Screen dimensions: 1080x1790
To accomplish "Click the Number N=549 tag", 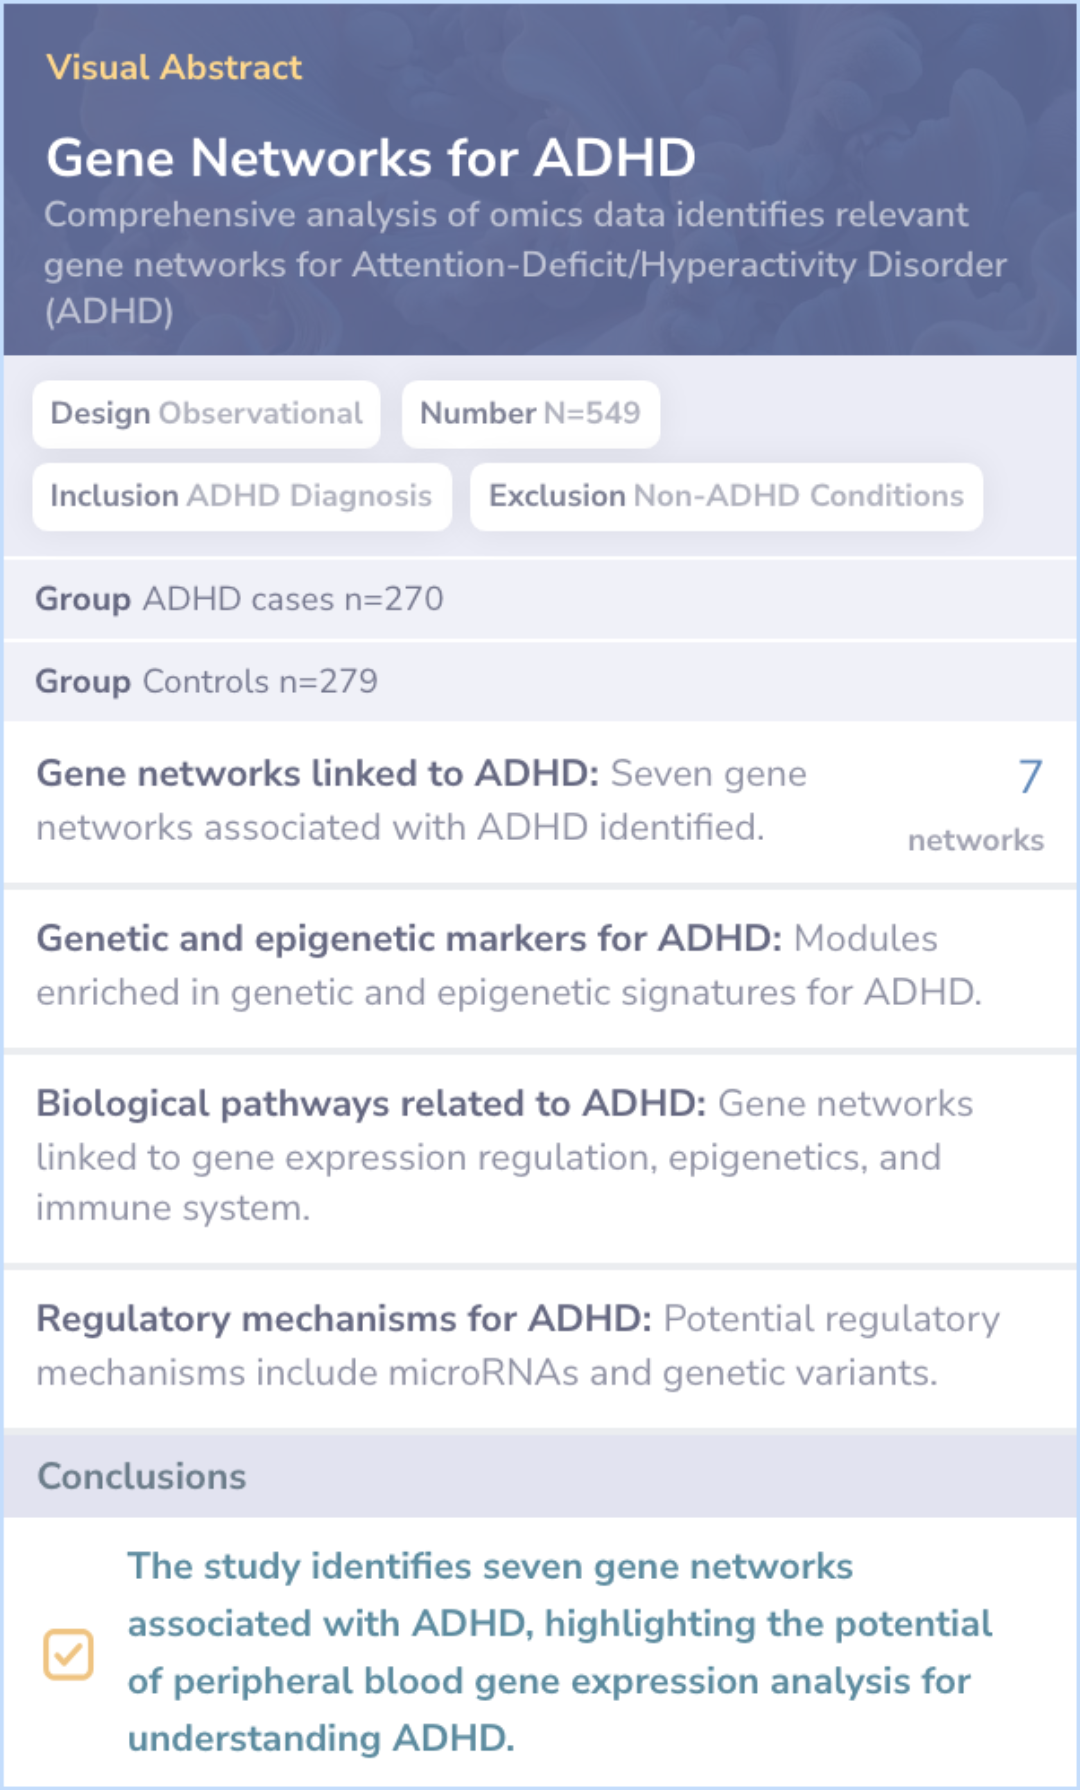I will click(530, 414).
